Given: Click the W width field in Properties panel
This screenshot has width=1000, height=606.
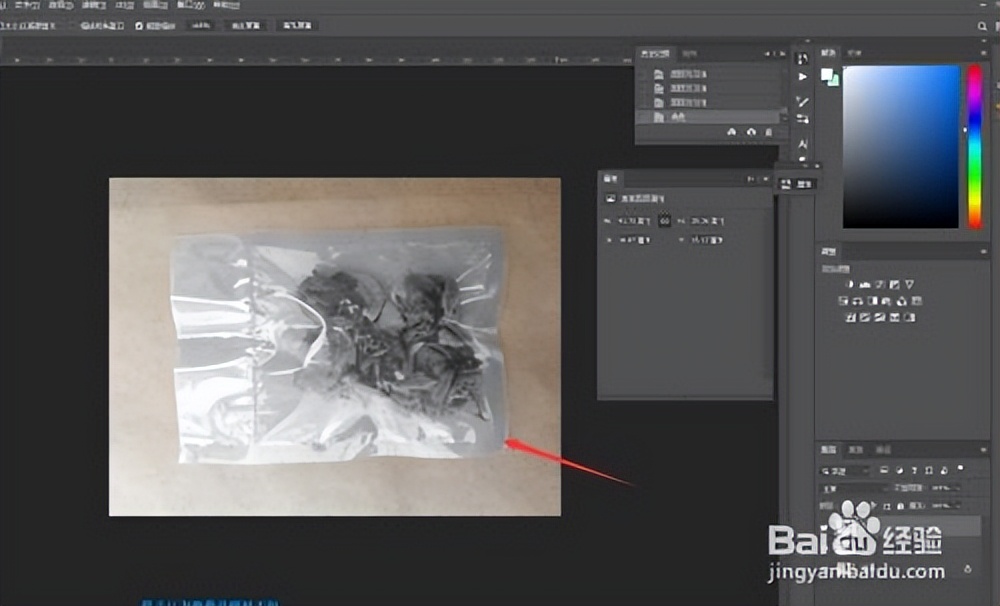Looking at the screenshot, I should [634, 221].
